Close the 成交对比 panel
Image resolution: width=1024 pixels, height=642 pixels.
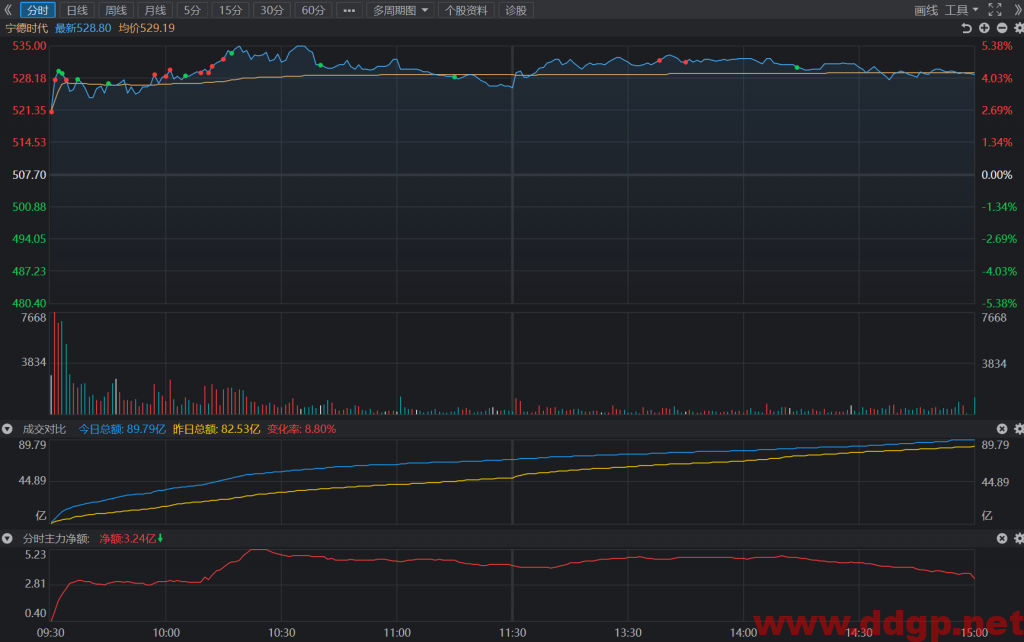1002,429
